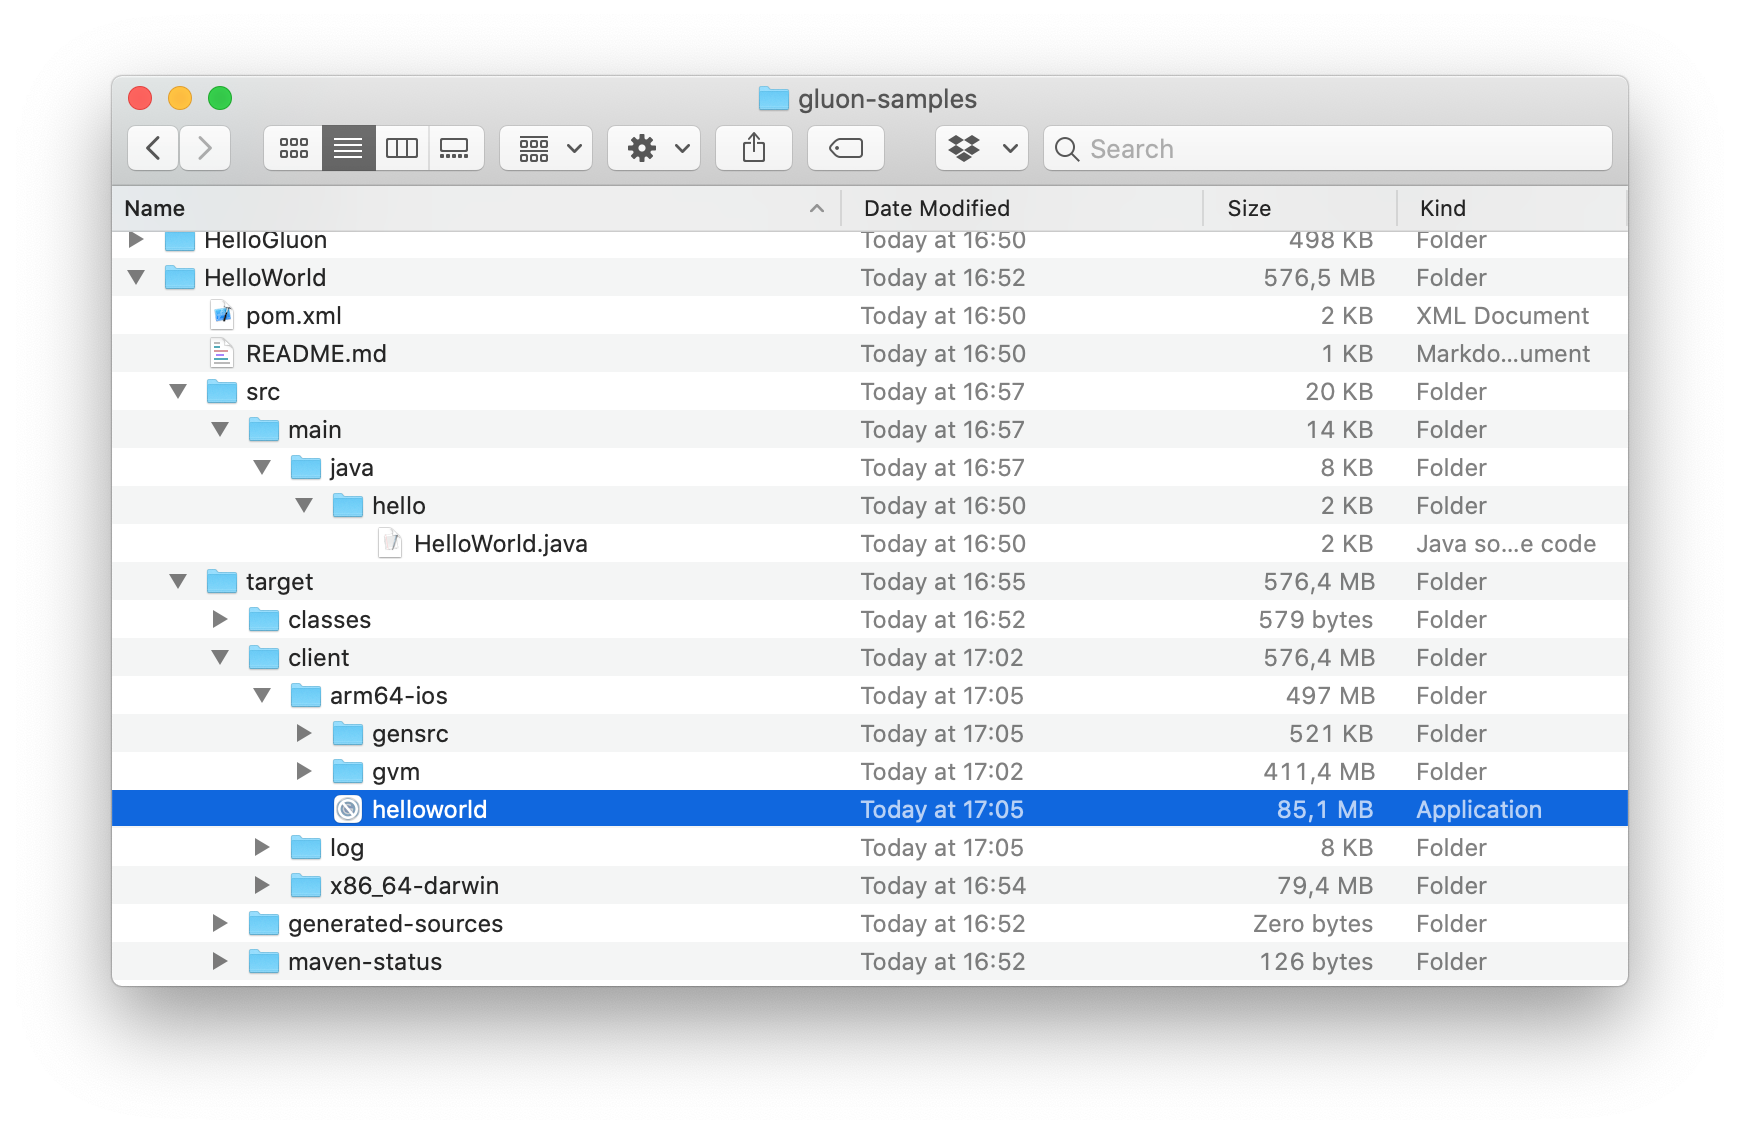Screen dimensions: 1740x1134
Task: Click the gluon-samples title folder icon
Action: (774, 98)
